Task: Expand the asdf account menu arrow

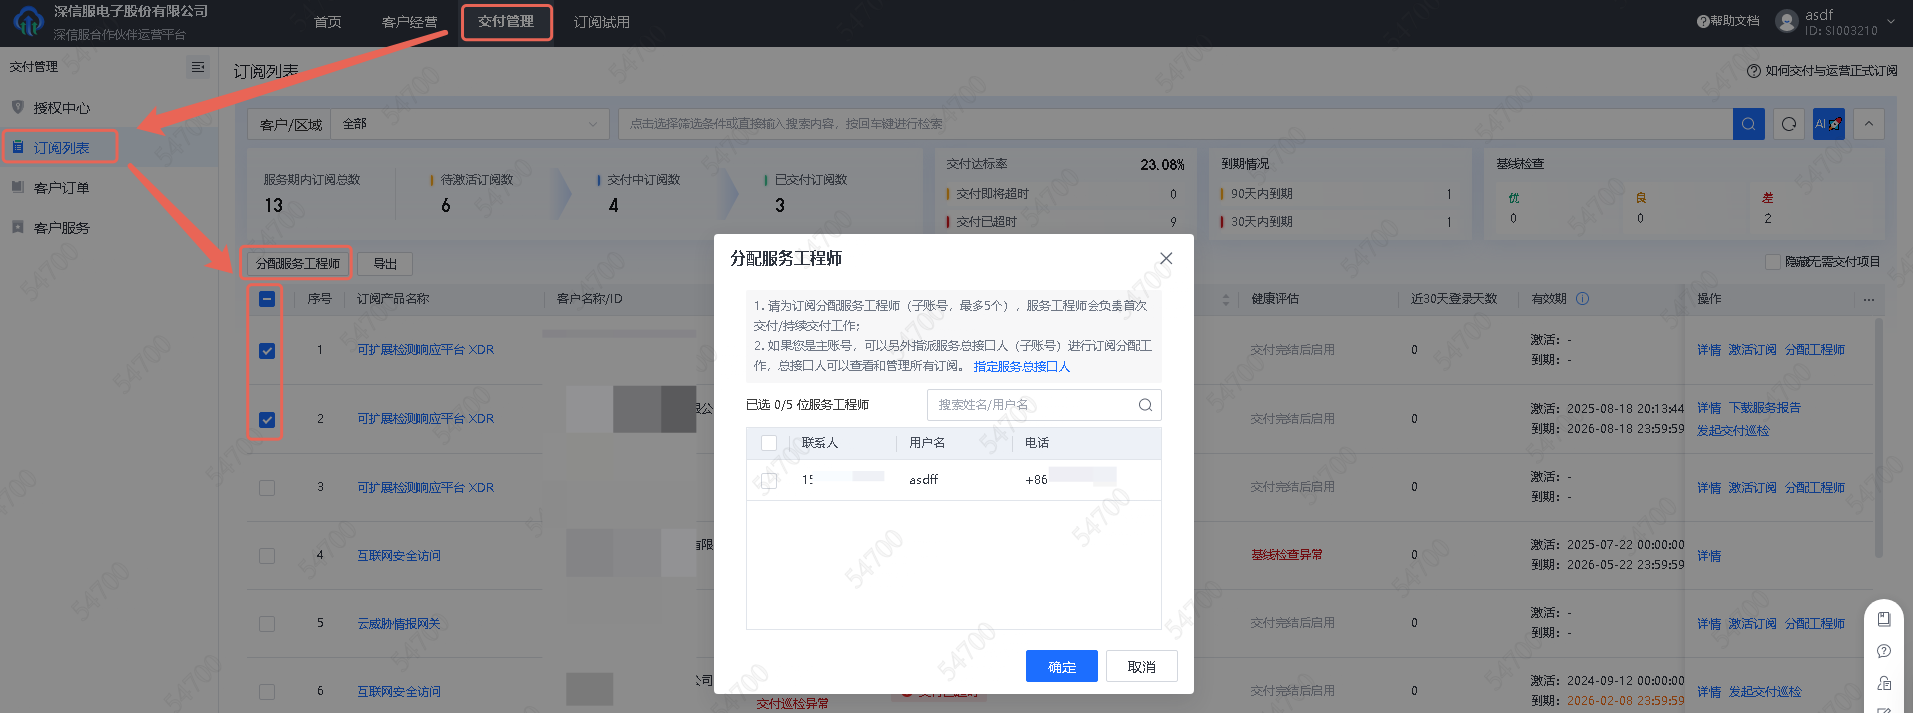Action: [1891, 21]
